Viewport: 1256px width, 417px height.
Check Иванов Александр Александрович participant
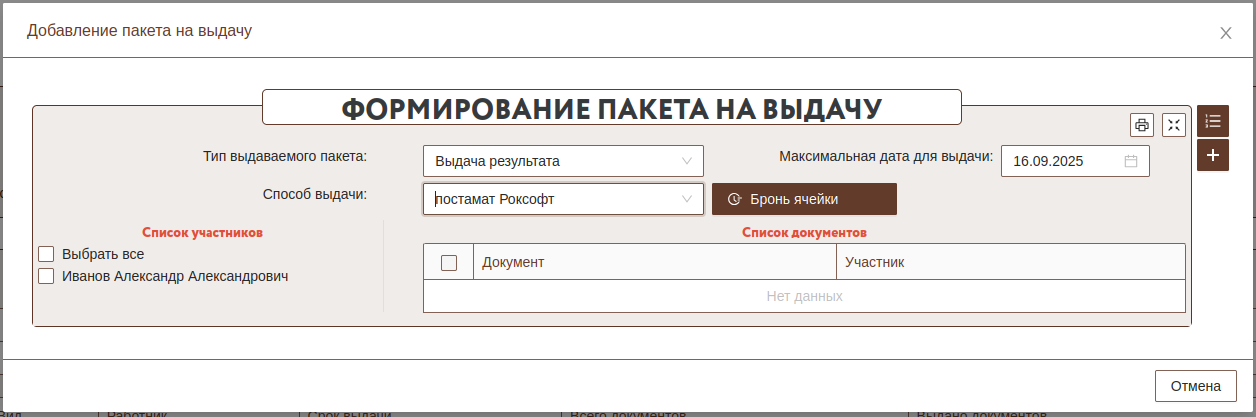point(46,276)
